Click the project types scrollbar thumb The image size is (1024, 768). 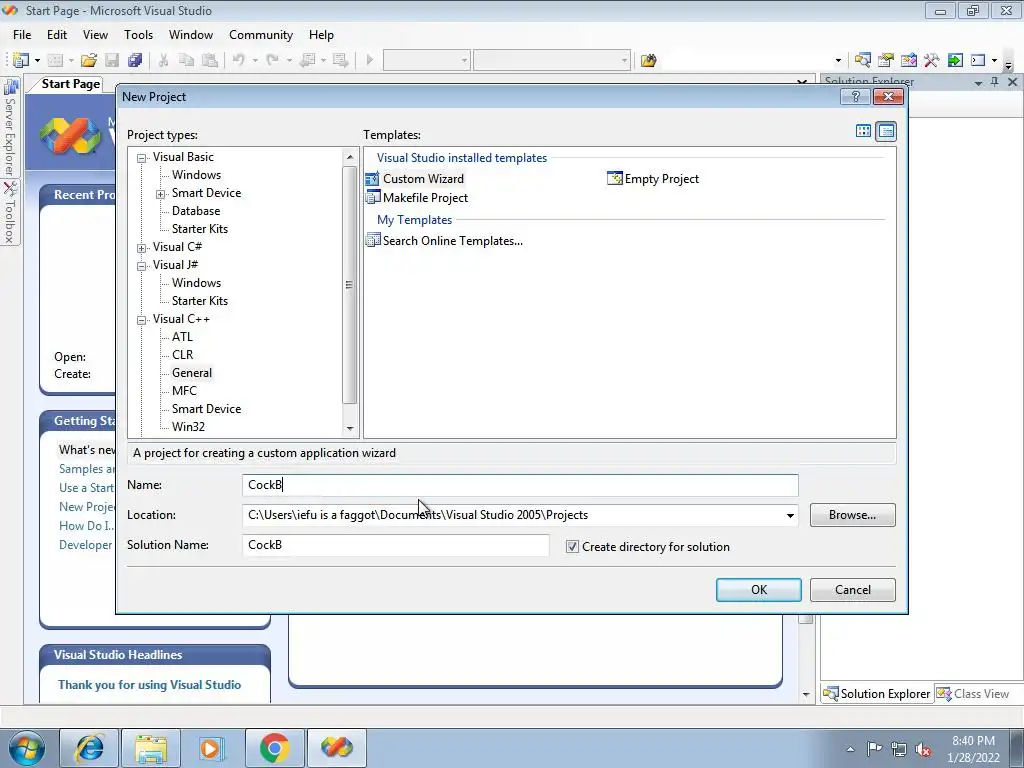[349, 284]
